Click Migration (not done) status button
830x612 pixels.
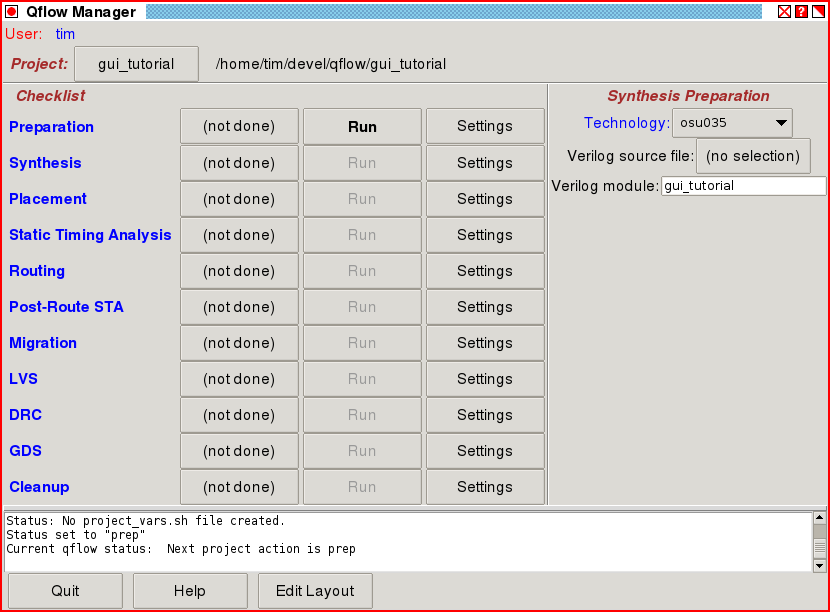(x=239, y=343)
